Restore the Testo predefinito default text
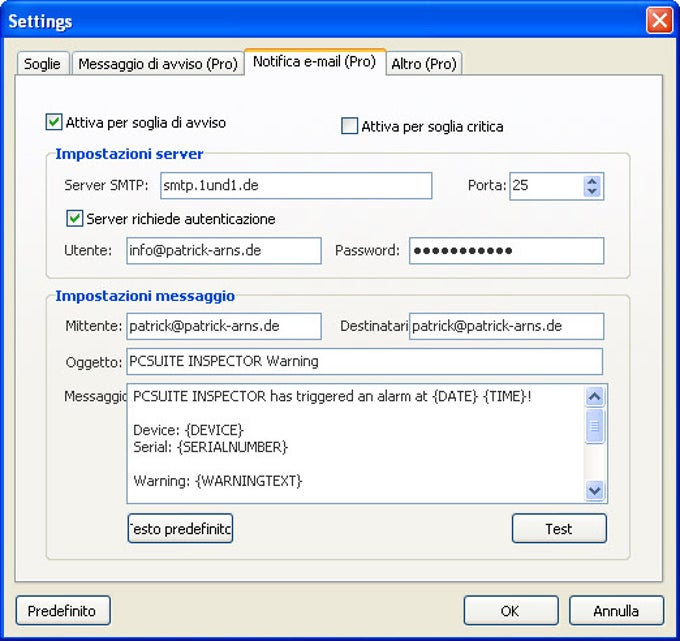Viewport: 680px width, 641px height. pyautogui.click(x=180, y=528)
